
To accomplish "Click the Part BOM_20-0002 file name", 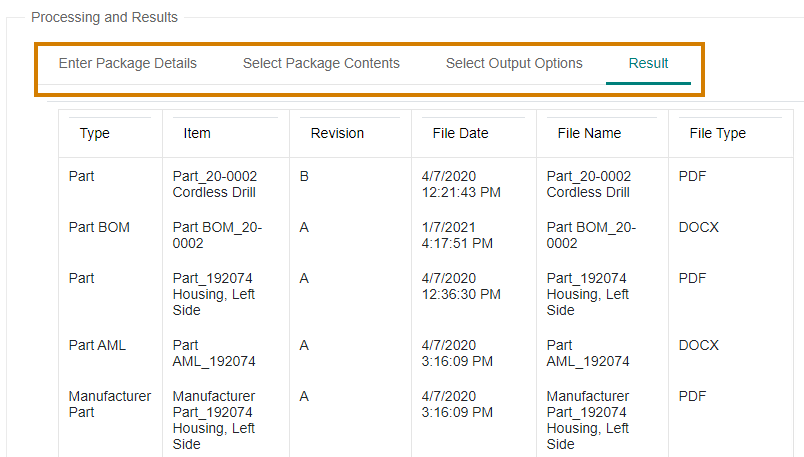I will pos(591,235).
